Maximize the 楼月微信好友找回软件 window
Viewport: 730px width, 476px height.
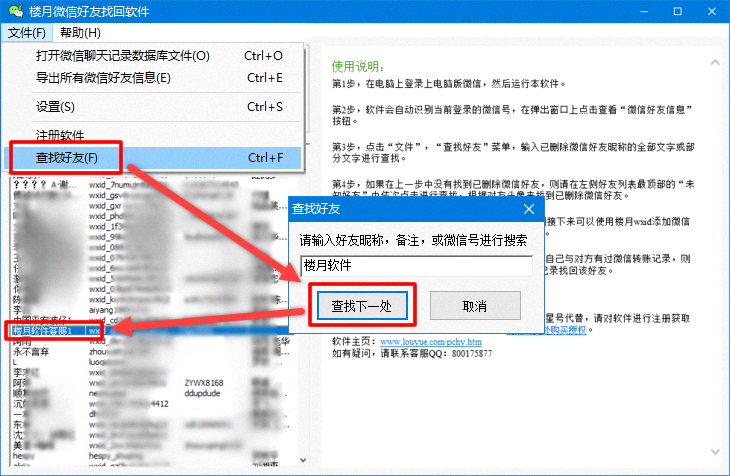[x=678, y=11]
